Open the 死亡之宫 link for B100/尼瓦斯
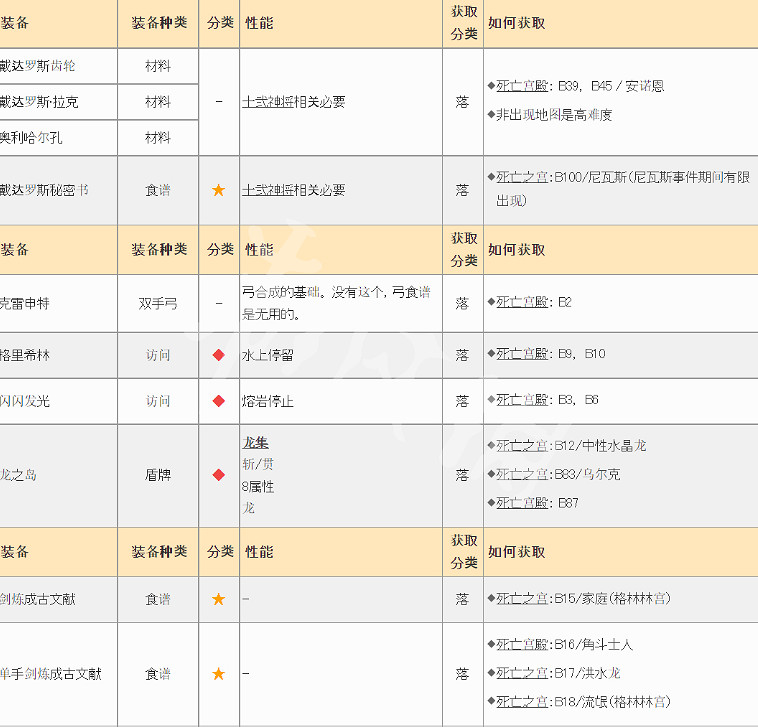 [x=523, y=177]
